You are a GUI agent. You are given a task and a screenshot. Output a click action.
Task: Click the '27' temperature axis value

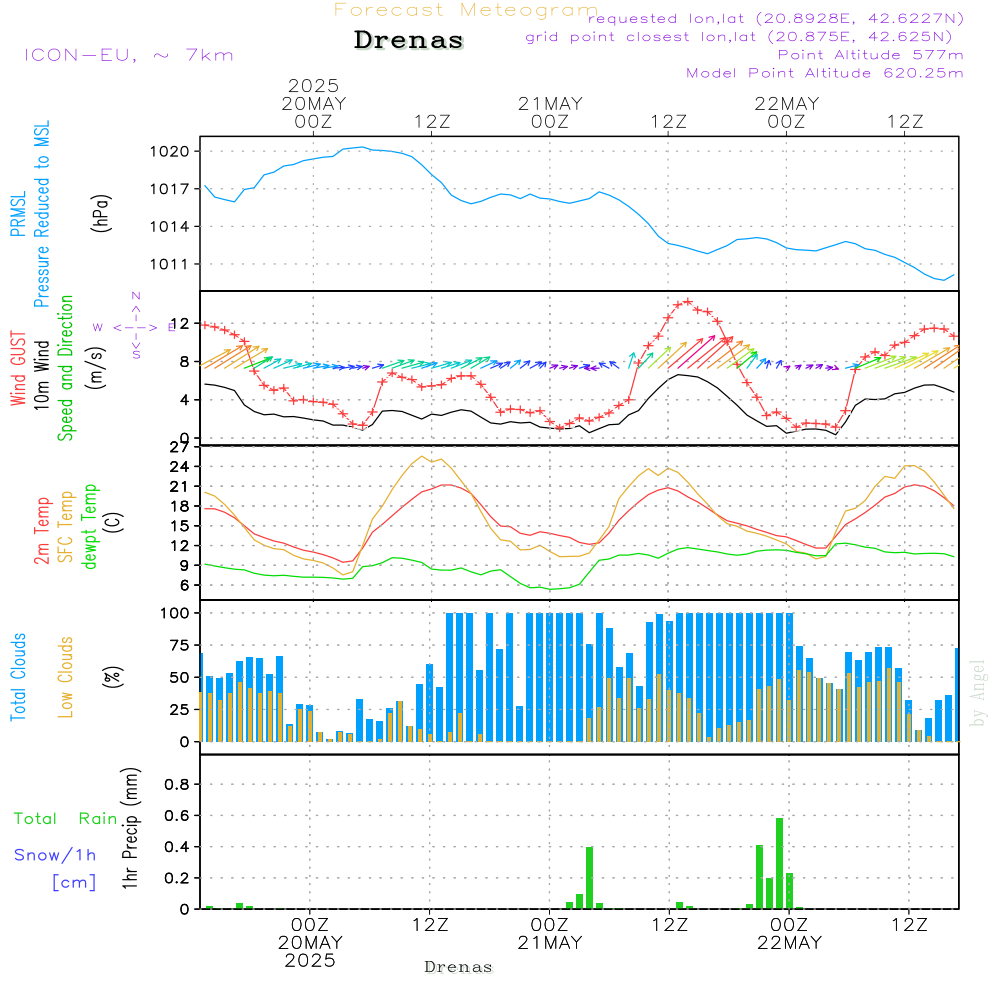coord(180,447)
